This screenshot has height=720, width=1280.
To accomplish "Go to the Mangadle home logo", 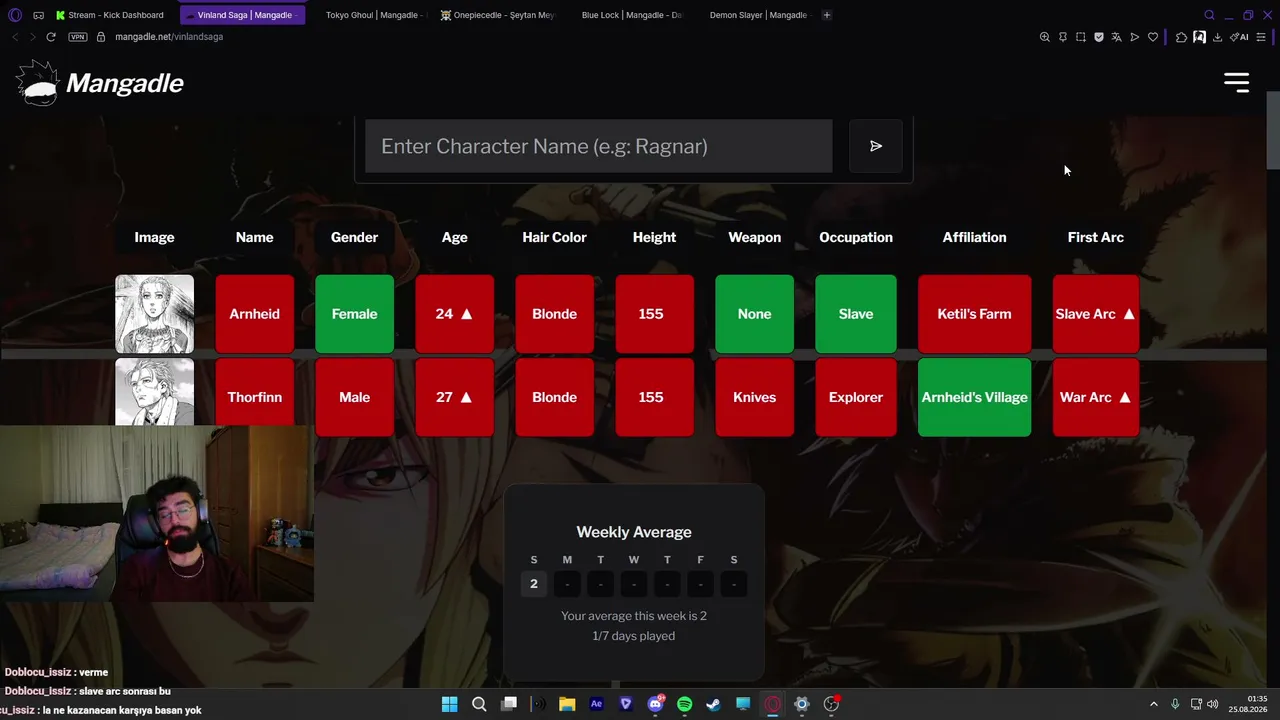I will click(x=100, y=83).
